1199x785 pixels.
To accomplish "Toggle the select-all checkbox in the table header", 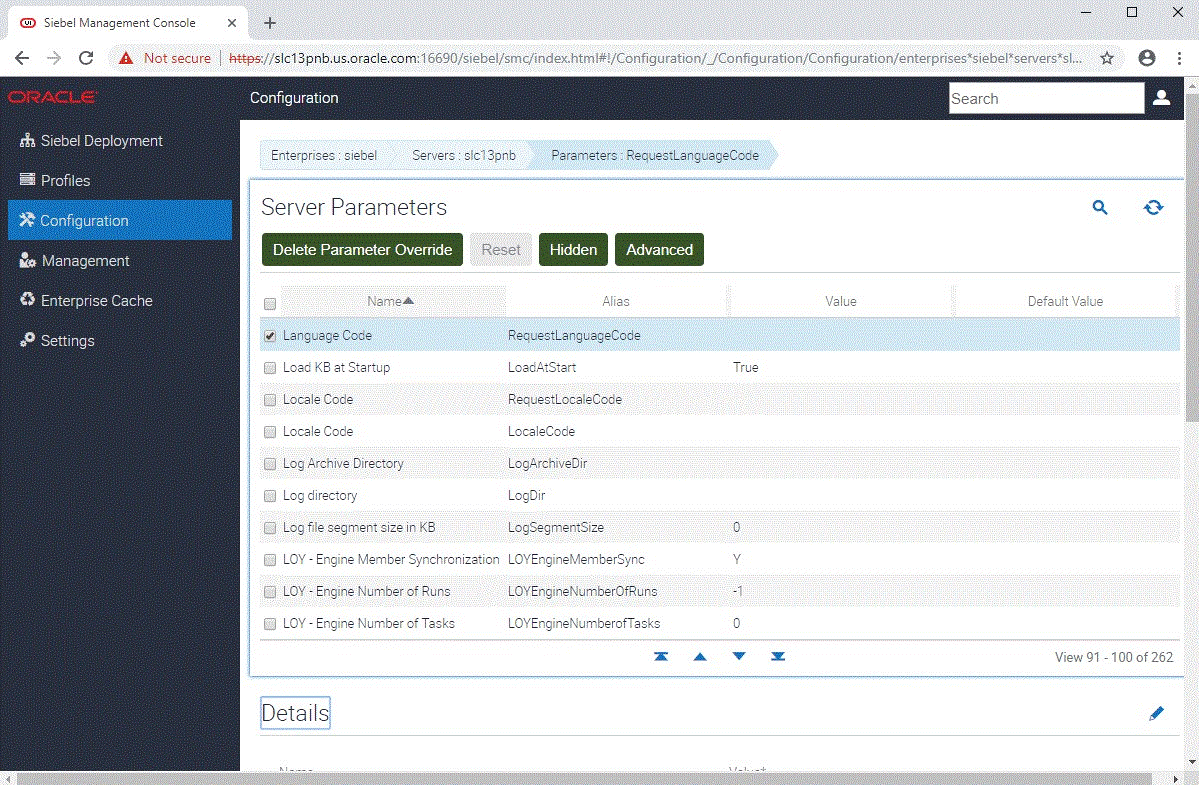I will point(268,301).
